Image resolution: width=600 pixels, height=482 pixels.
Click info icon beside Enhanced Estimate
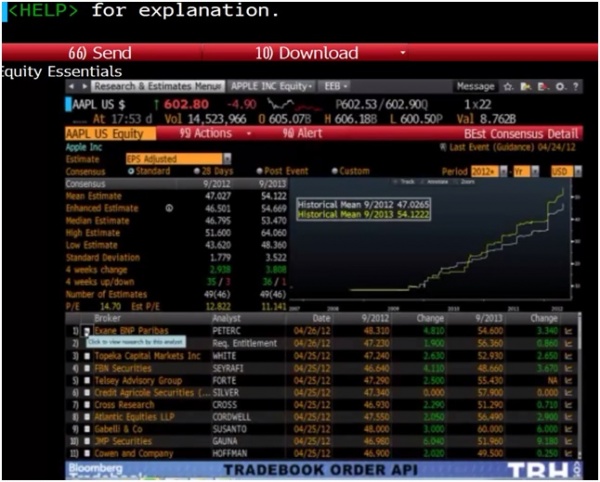click(x=169, y=208)
